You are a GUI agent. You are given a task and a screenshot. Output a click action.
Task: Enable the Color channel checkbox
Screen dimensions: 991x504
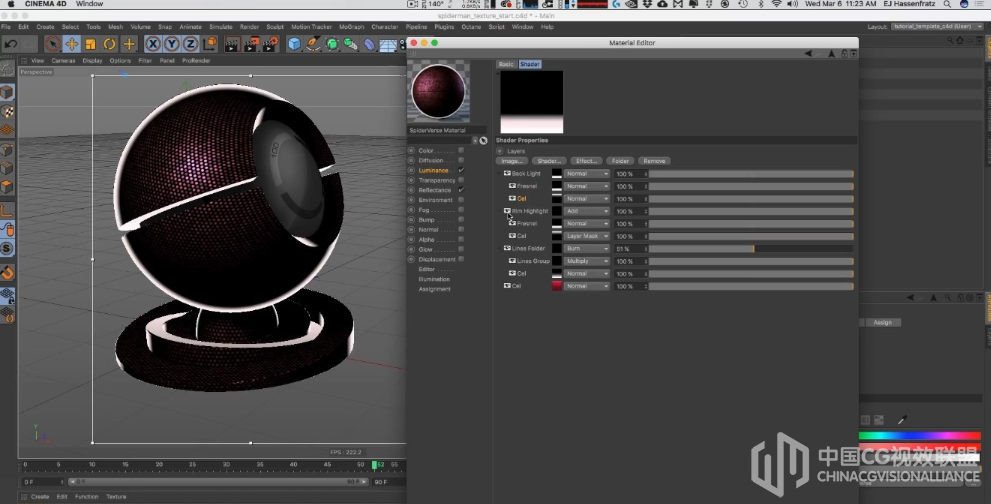(x=461, y=151)
